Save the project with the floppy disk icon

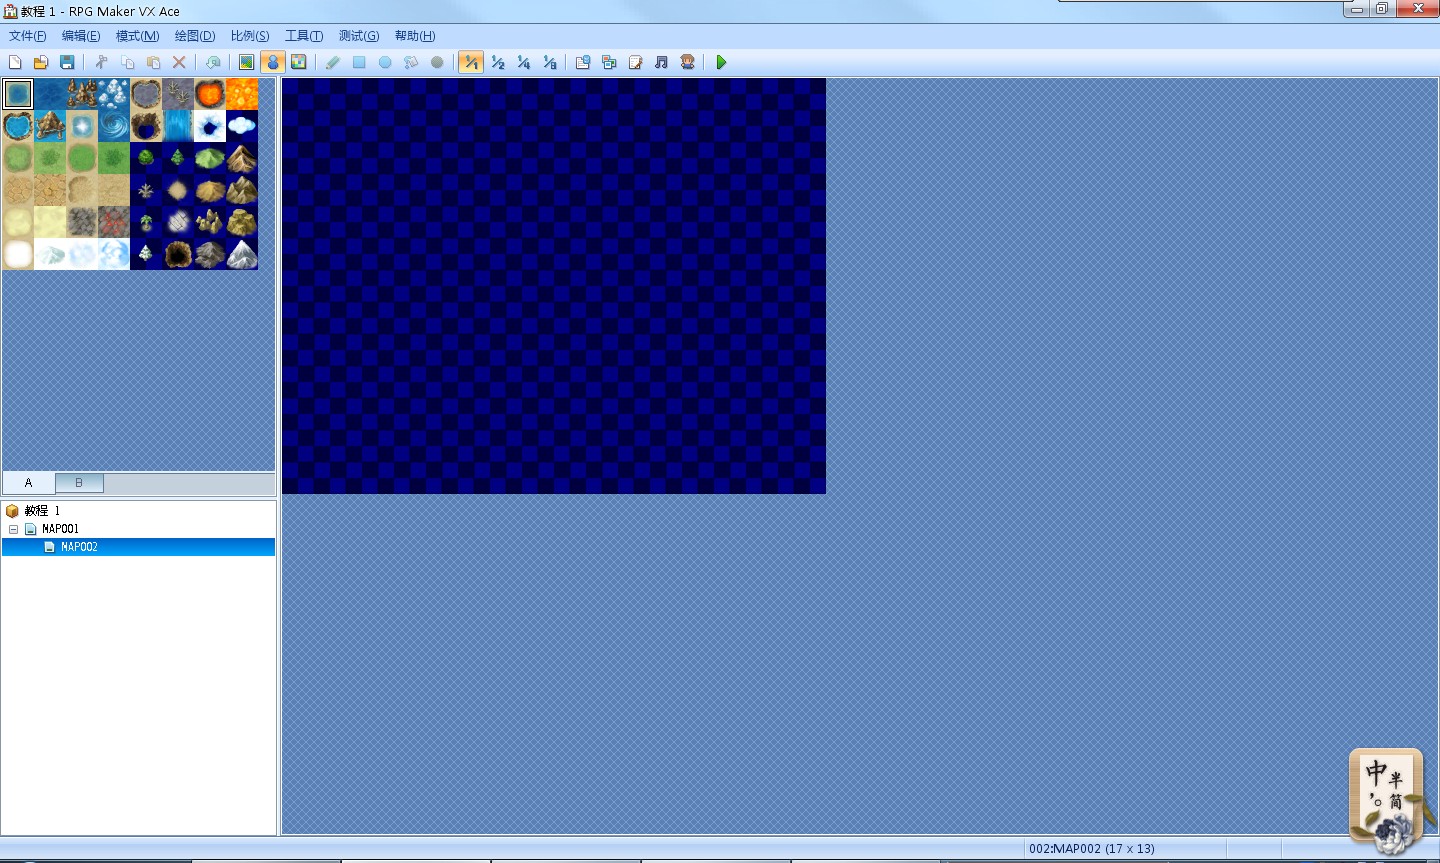point(67,62)
